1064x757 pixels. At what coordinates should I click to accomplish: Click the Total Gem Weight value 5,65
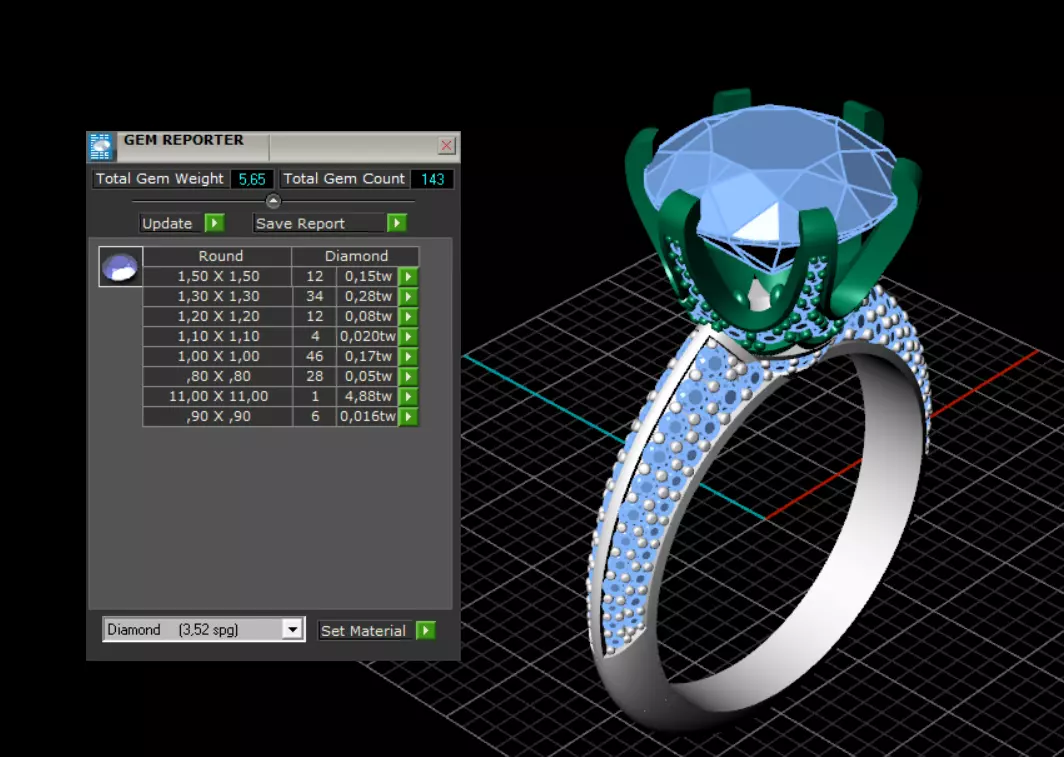[x=252, y=179]
